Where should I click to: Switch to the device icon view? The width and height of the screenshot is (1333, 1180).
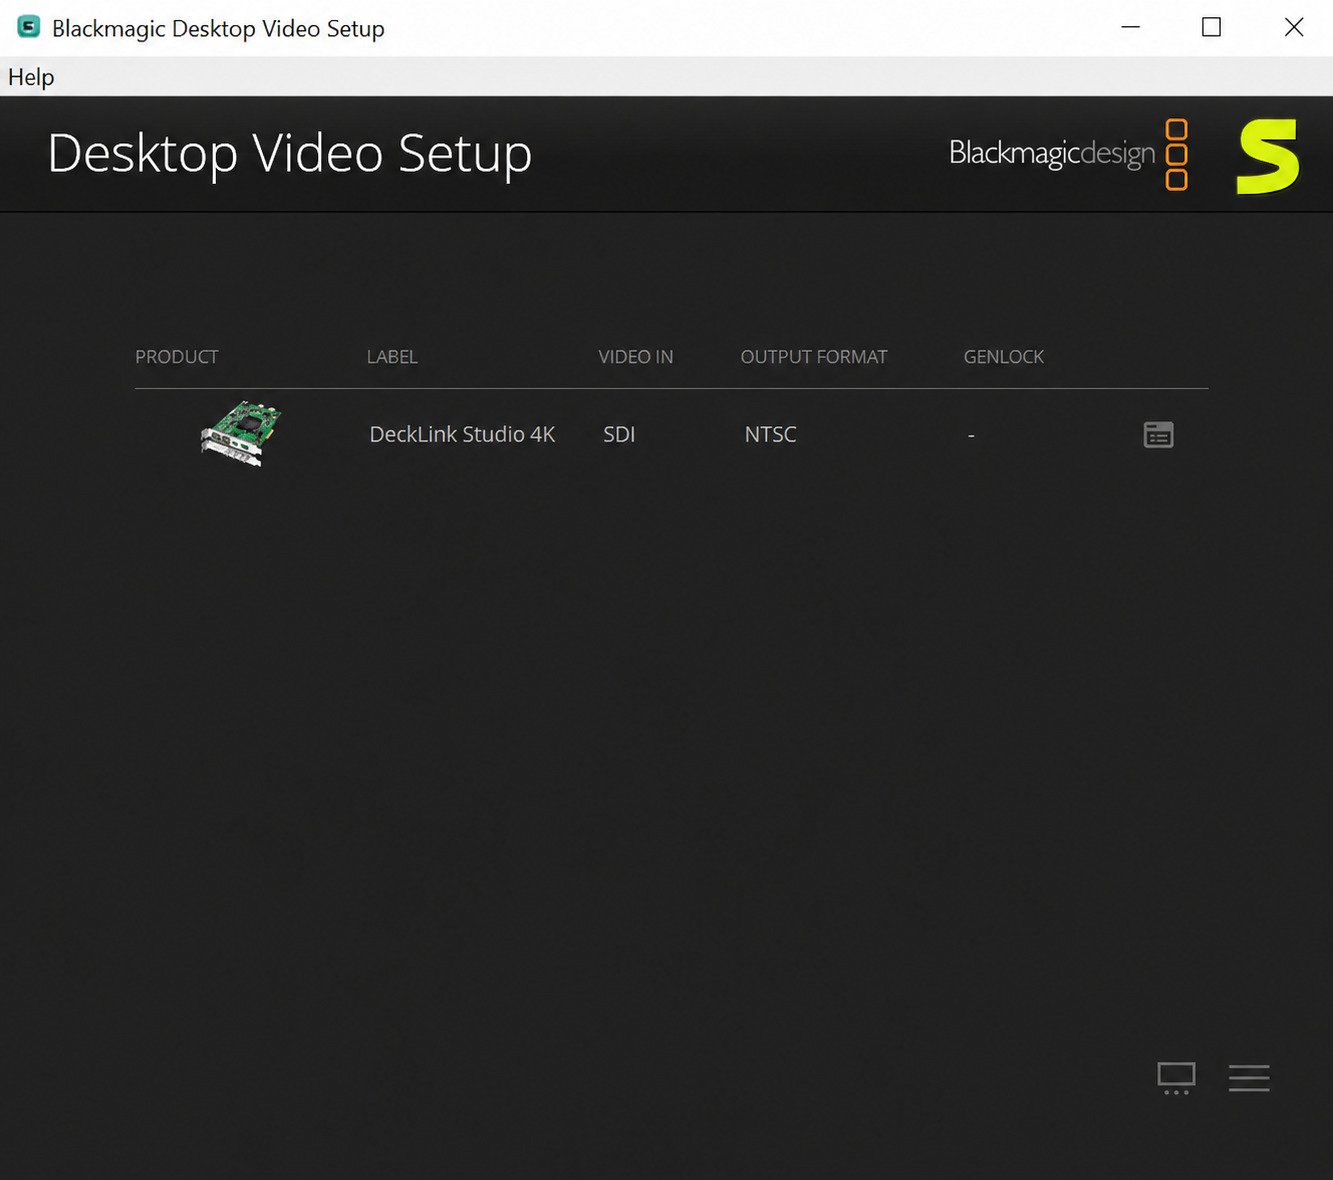click(1176, 1078)
